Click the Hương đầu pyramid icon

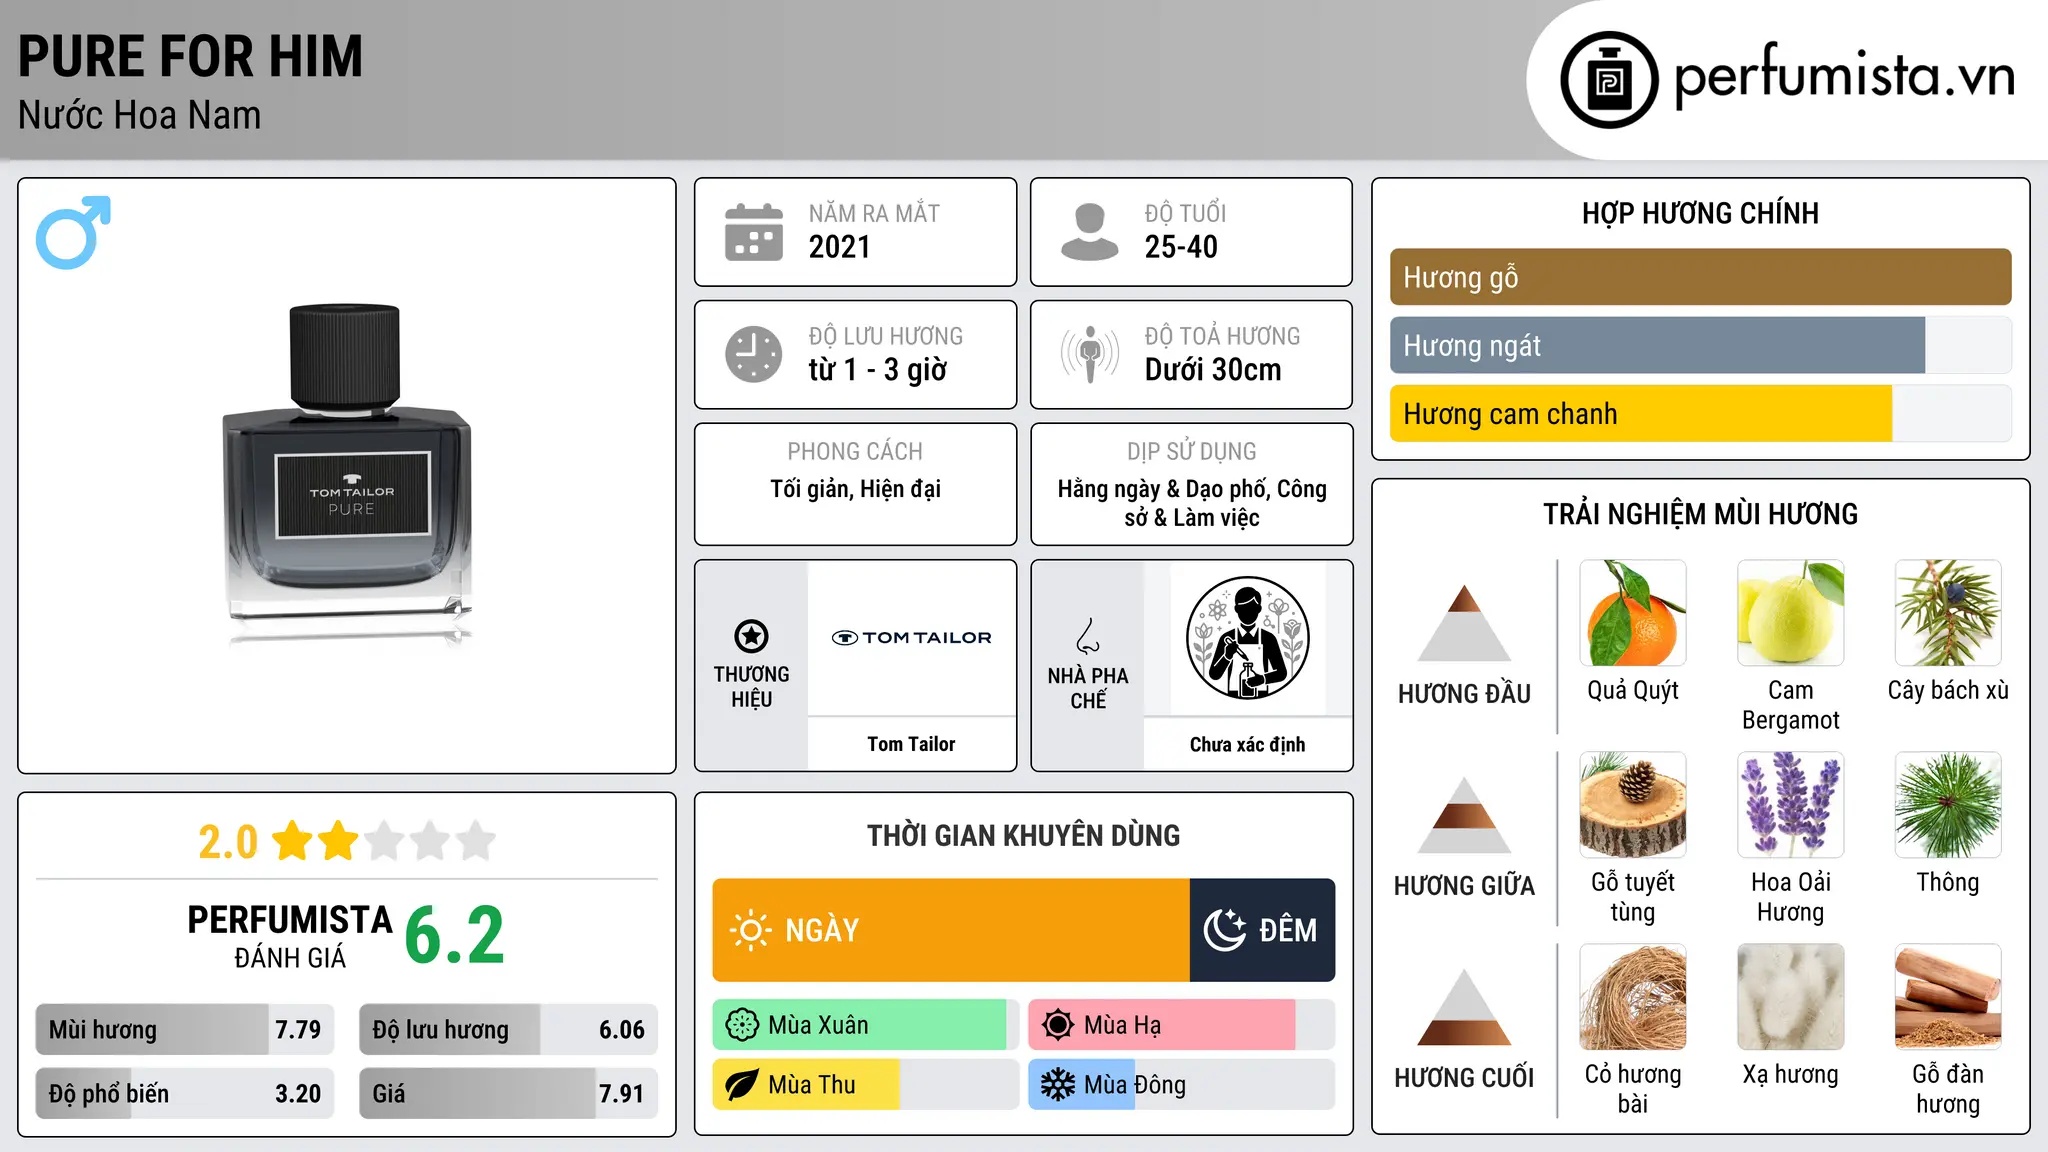coord(1464,623)
